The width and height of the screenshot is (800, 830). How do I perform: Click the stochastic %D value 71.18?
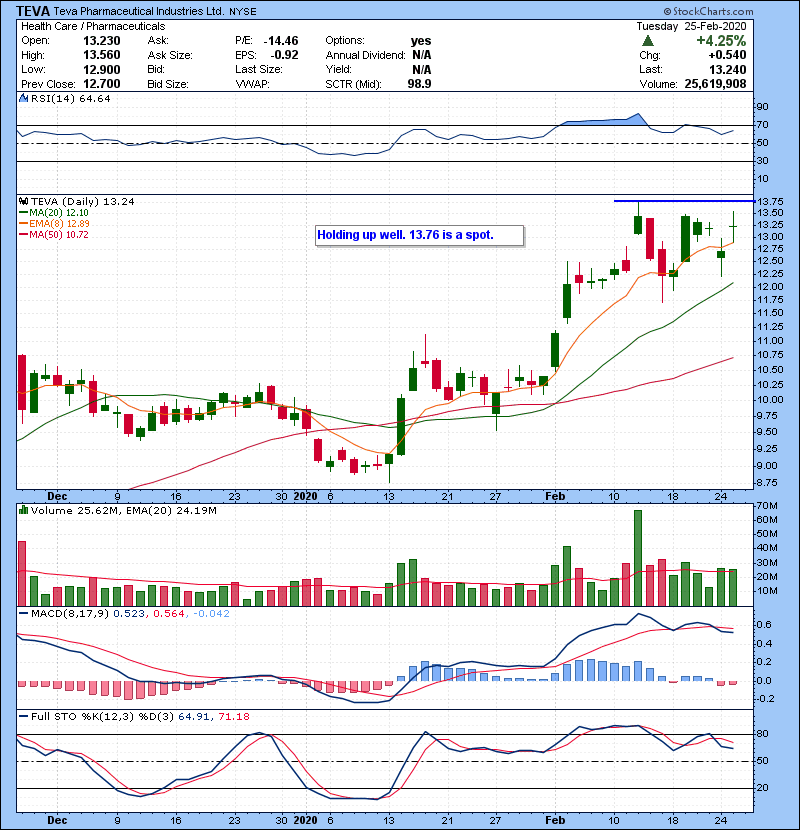tap(233, 717)
